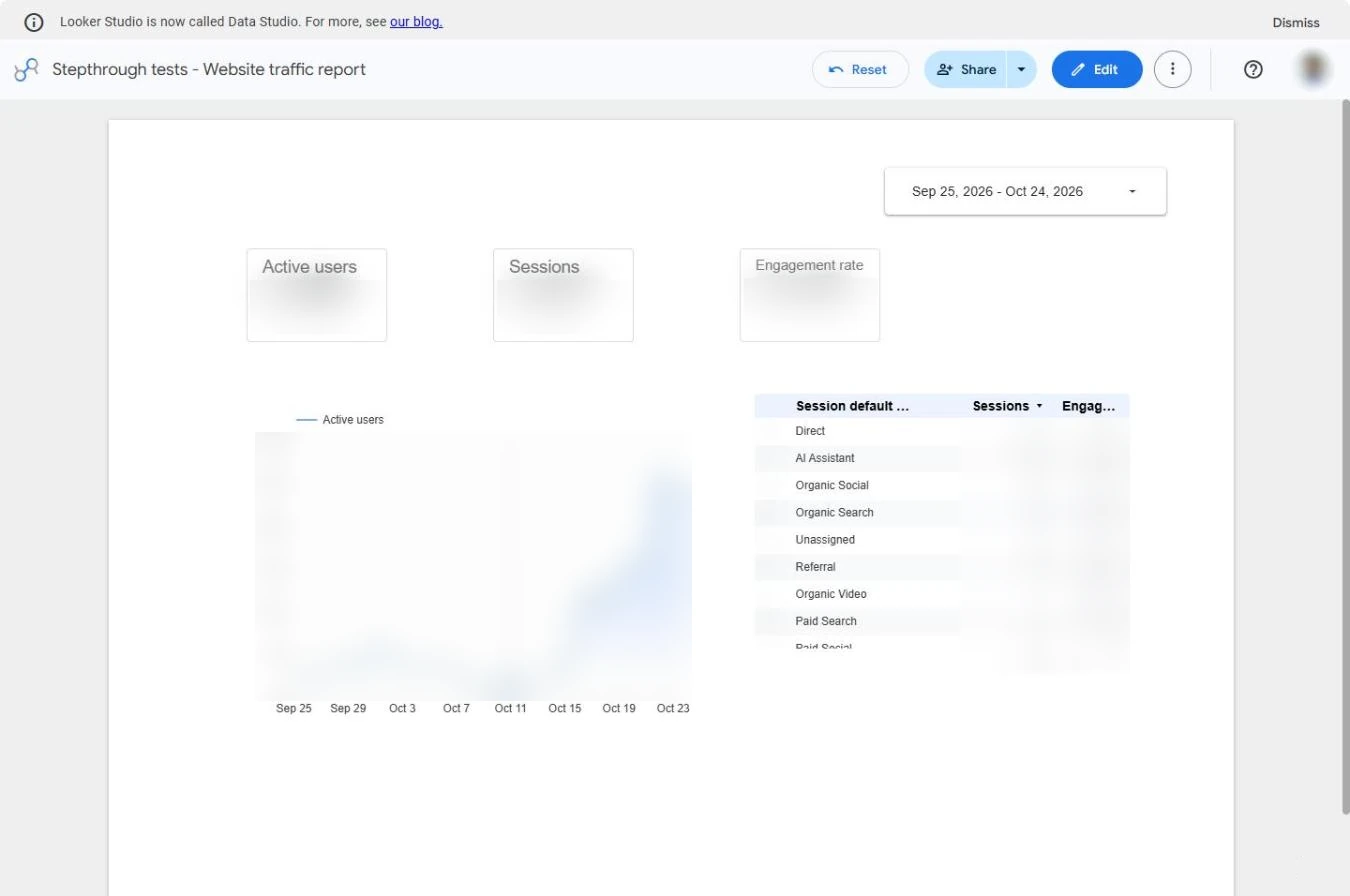Click the Organic Video table row
The height and width of the screenshot is (896, 1350).
coord(942,594)
